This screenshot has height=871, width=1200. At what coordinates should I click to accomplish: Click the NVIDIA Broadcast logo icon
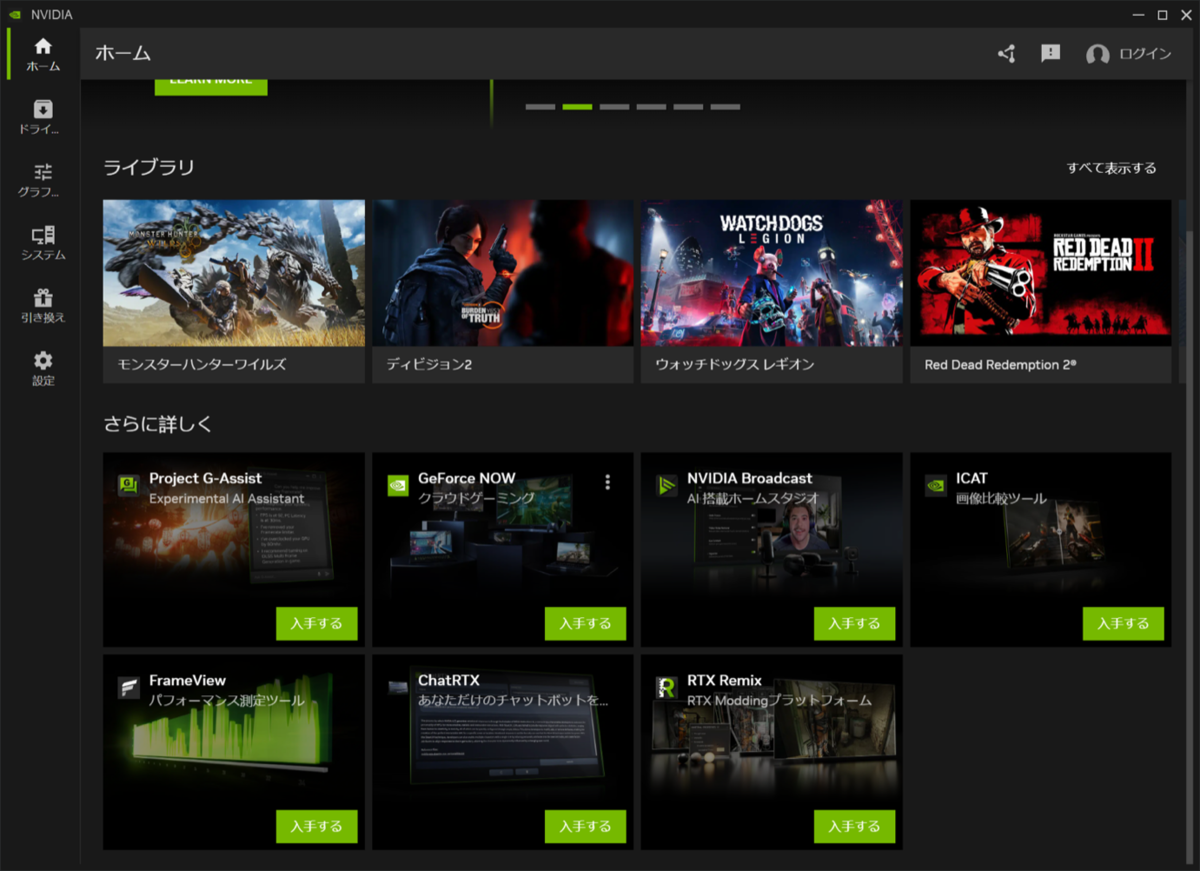[667, 486]
